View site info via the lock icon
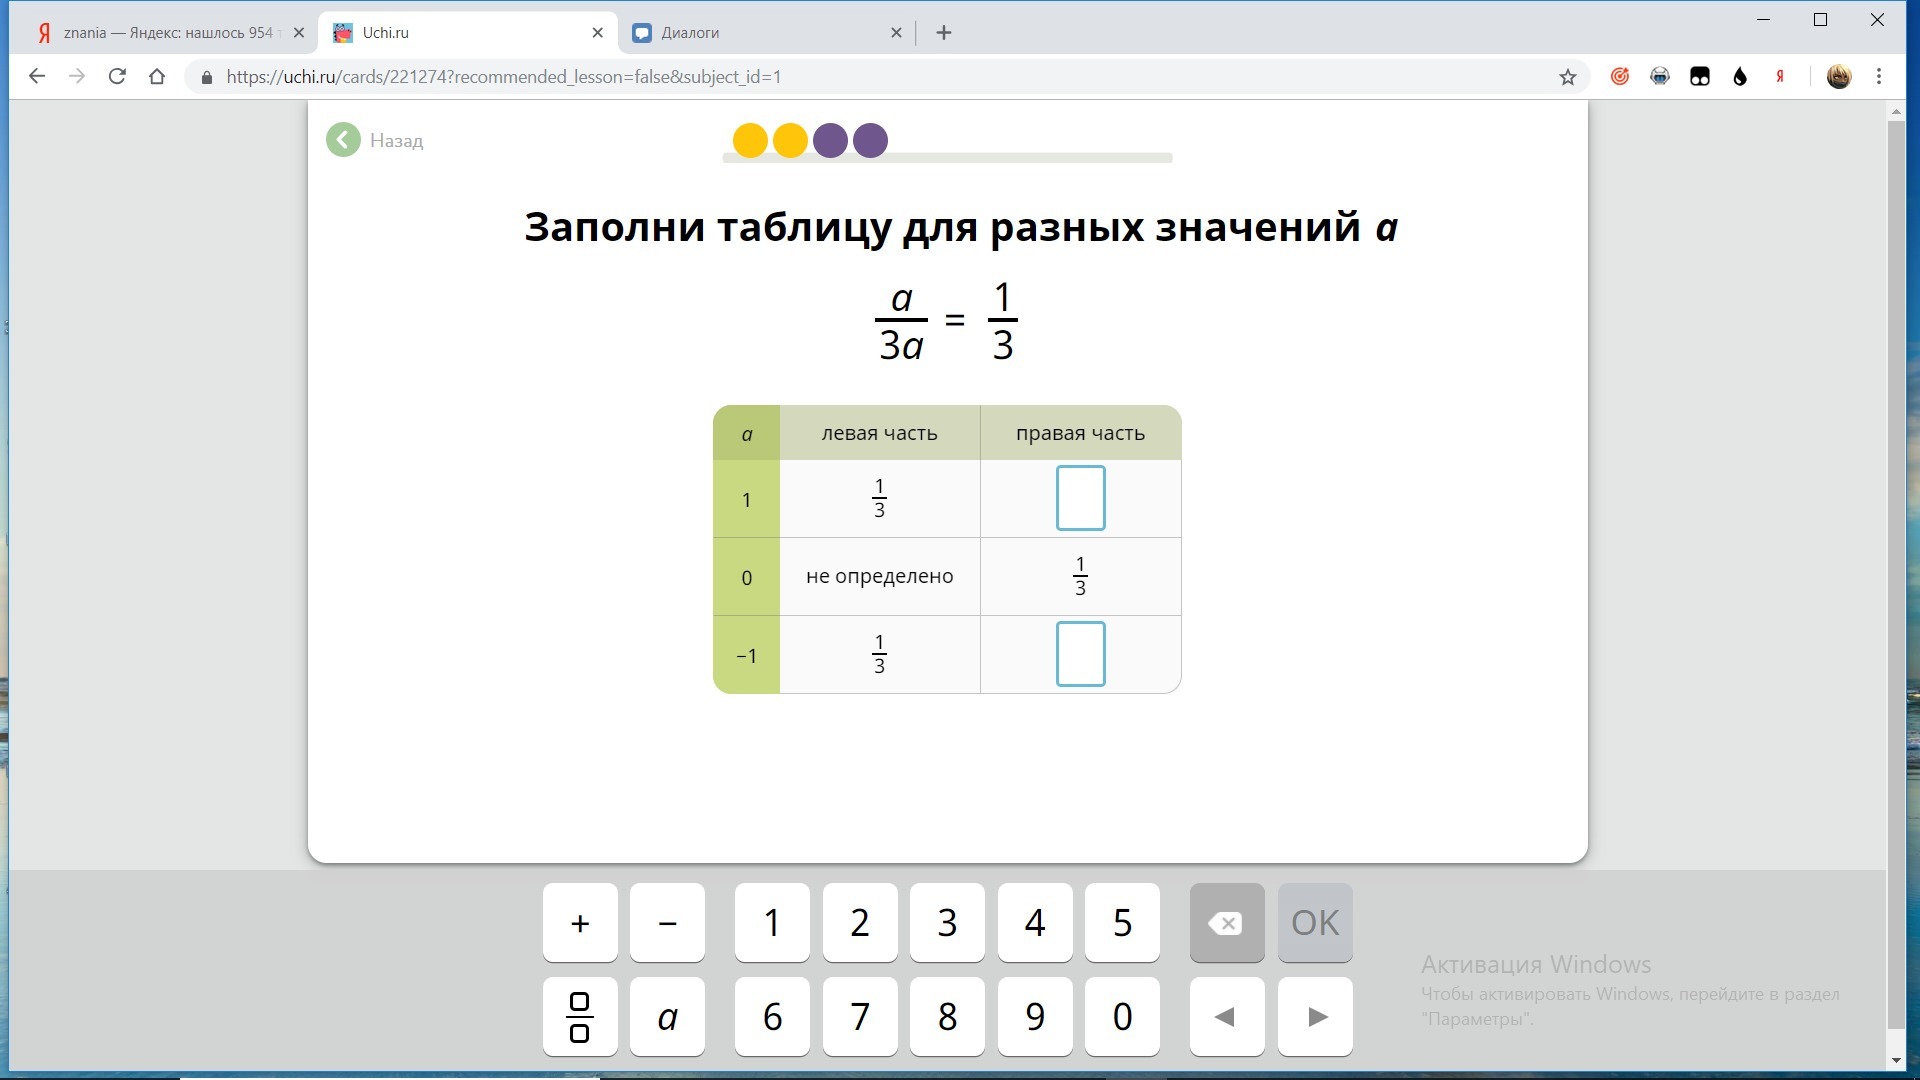 [207, 77]
